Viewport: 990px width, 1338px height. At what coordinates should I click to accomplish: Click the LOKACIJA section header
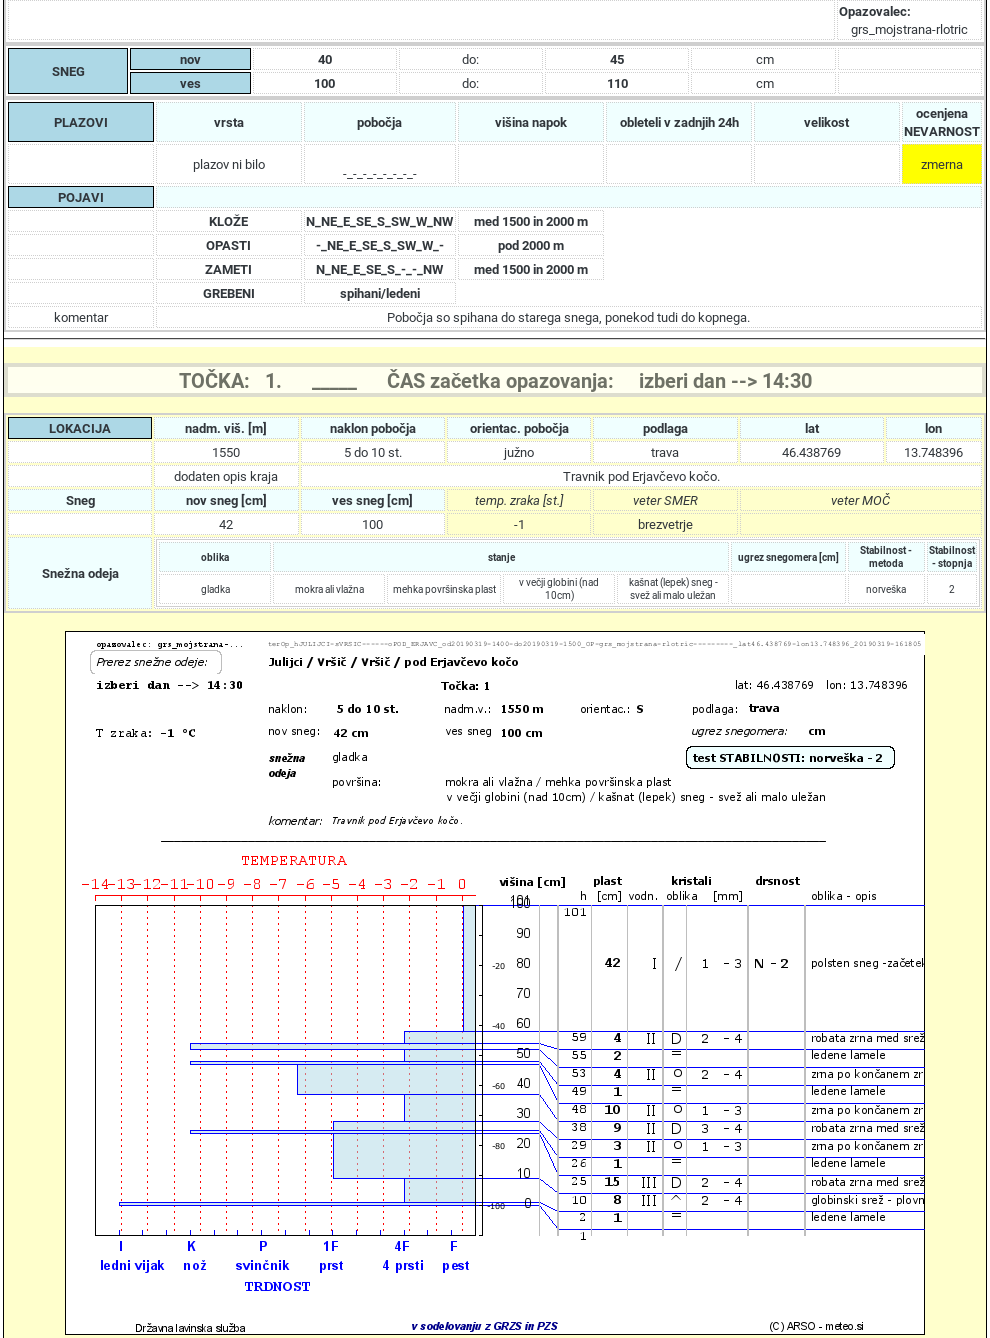pos(80,428)
